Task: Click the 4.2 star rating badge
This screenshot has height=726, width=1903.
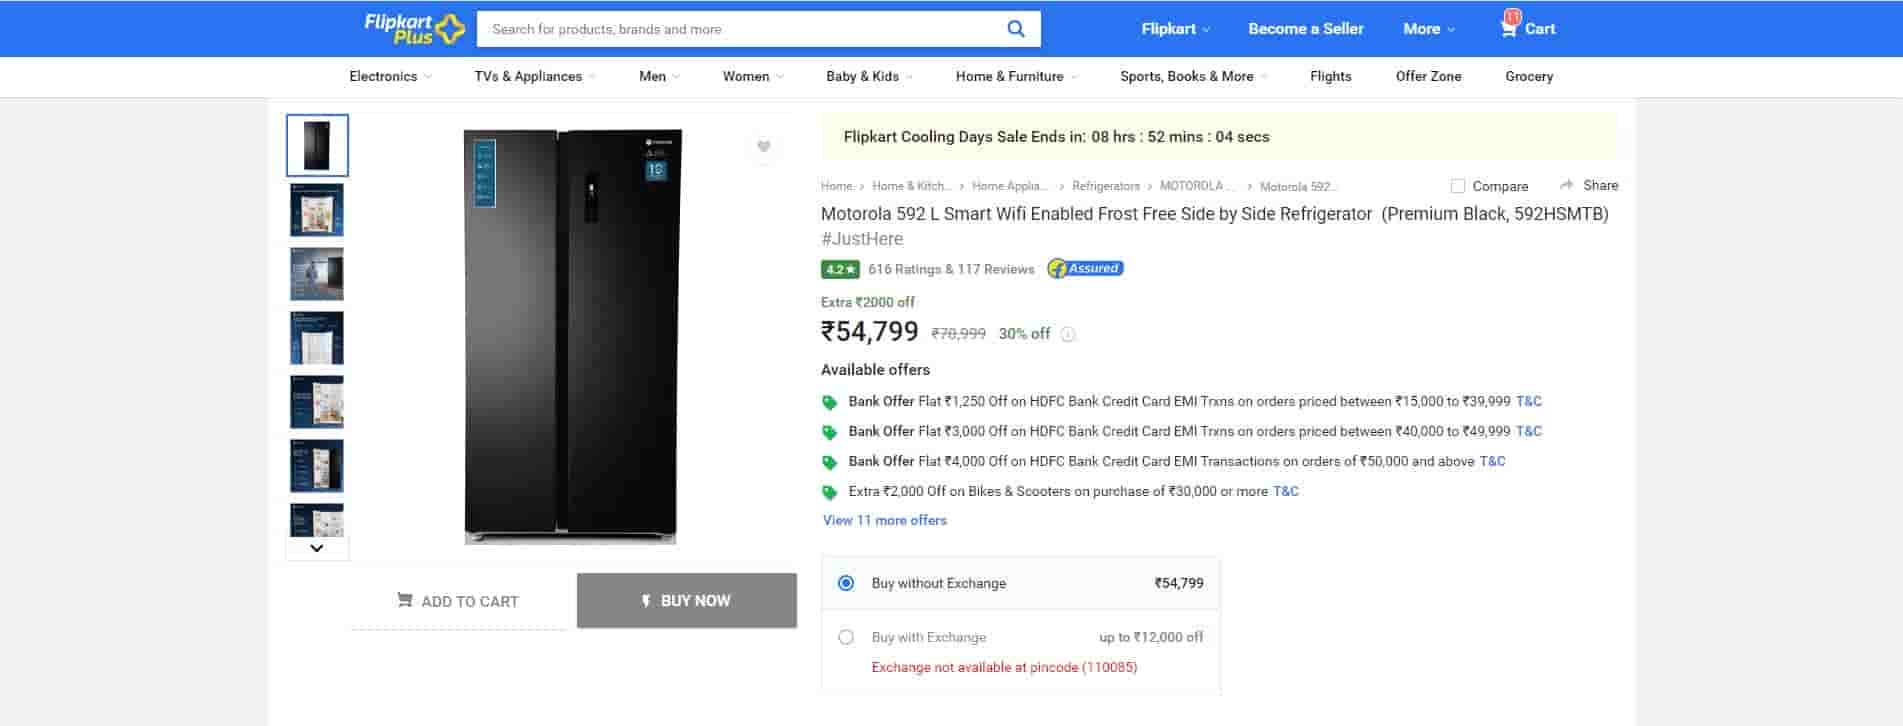Action: click(x=840, y=269)
